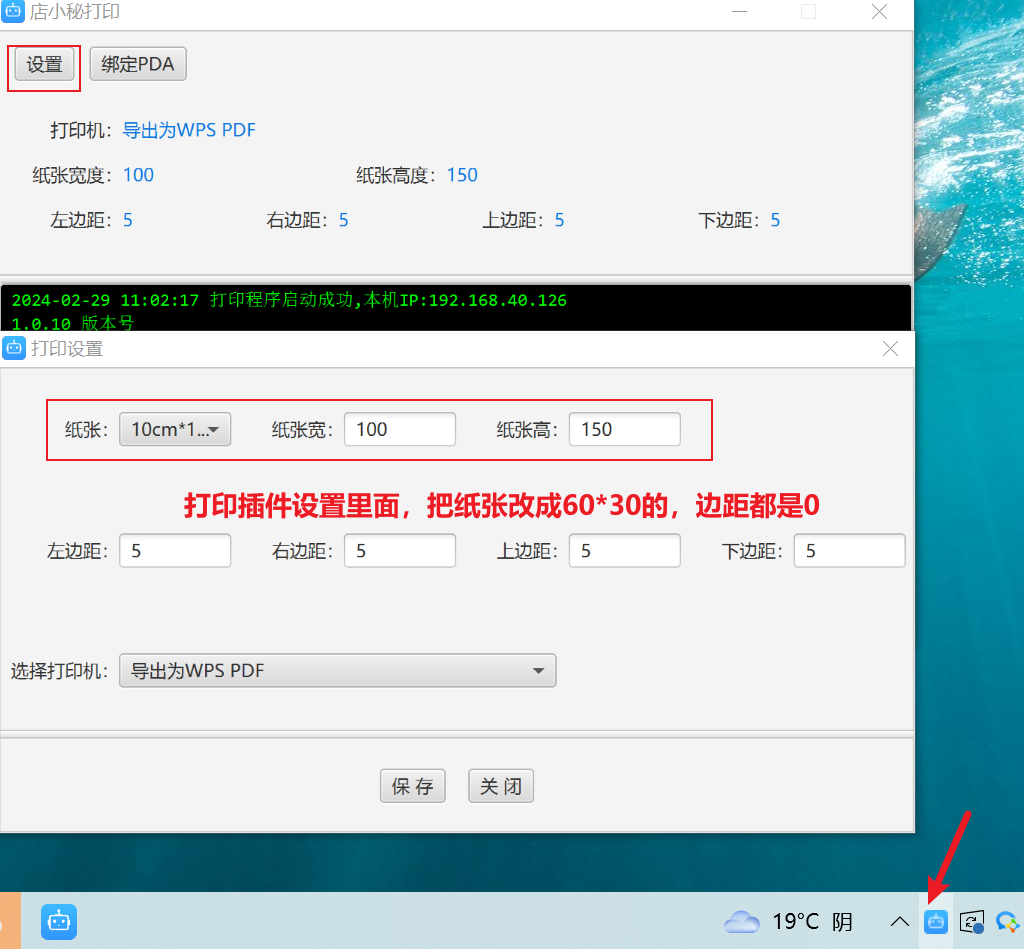Close the 店小秘打印 main window
1024x949 pixels.
pos(880,12)
